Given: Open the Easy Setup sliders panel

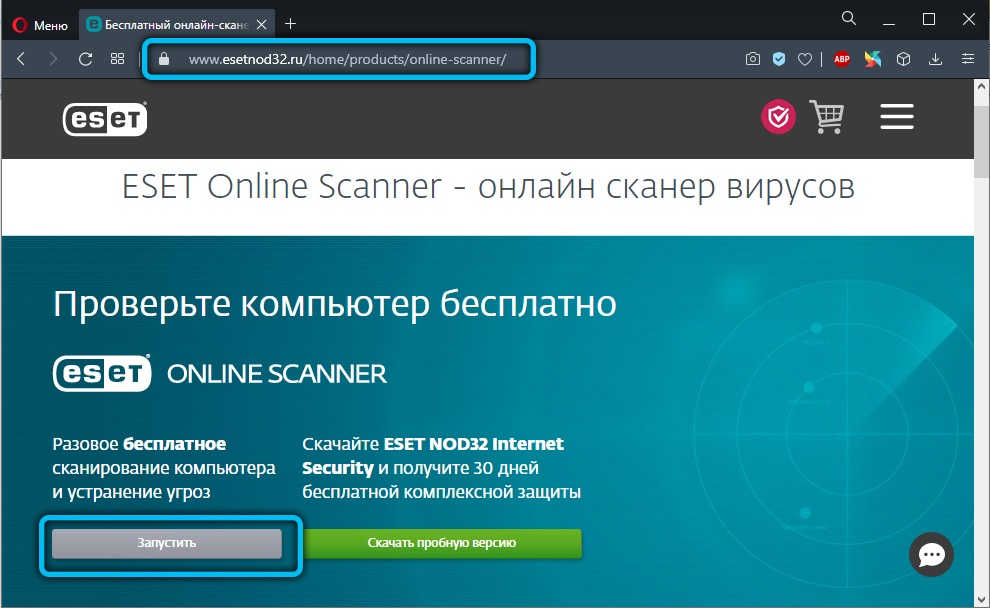Looking at the screenshot, I should click(967, 60).
